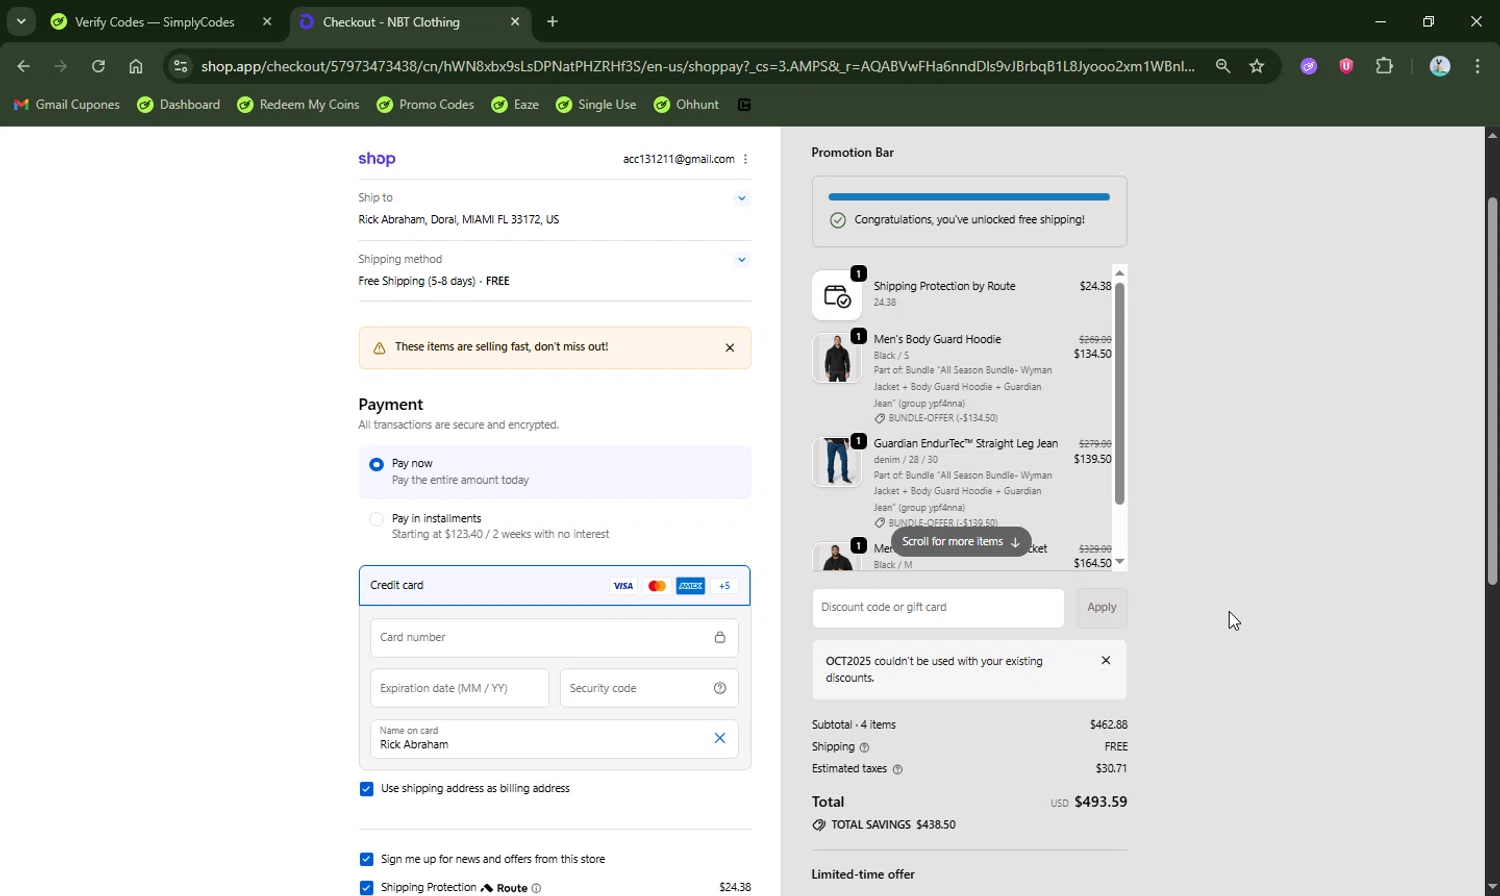Click the Estimated taxes info icon
Image resolution: width=1500 pixels, height=896 pixels.
[897, 769]
